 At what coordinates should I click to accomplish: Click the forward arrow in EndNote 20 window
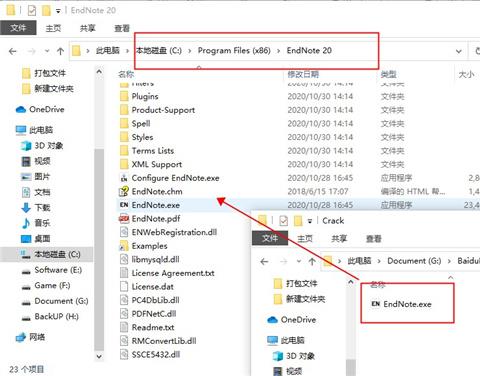[x=32, y=51]
